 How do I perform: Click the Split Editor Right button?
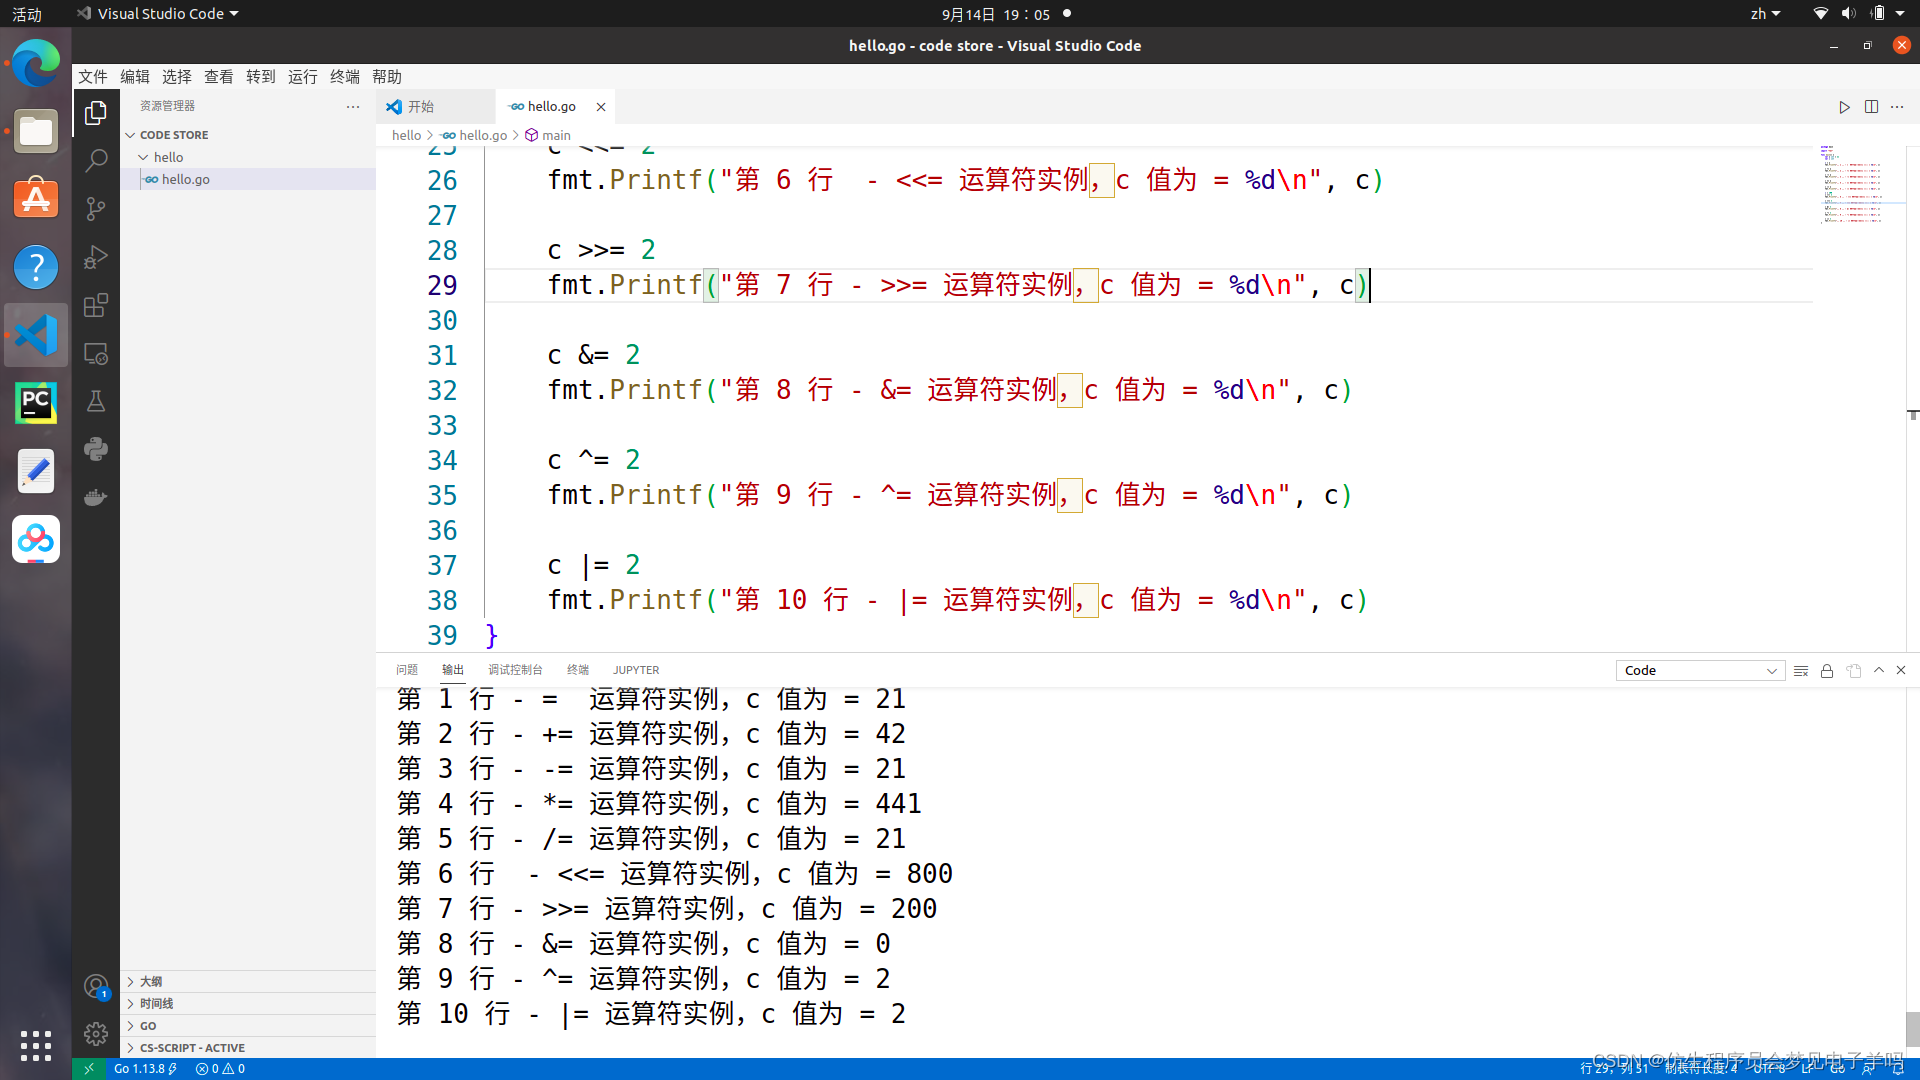[1871, 105]
